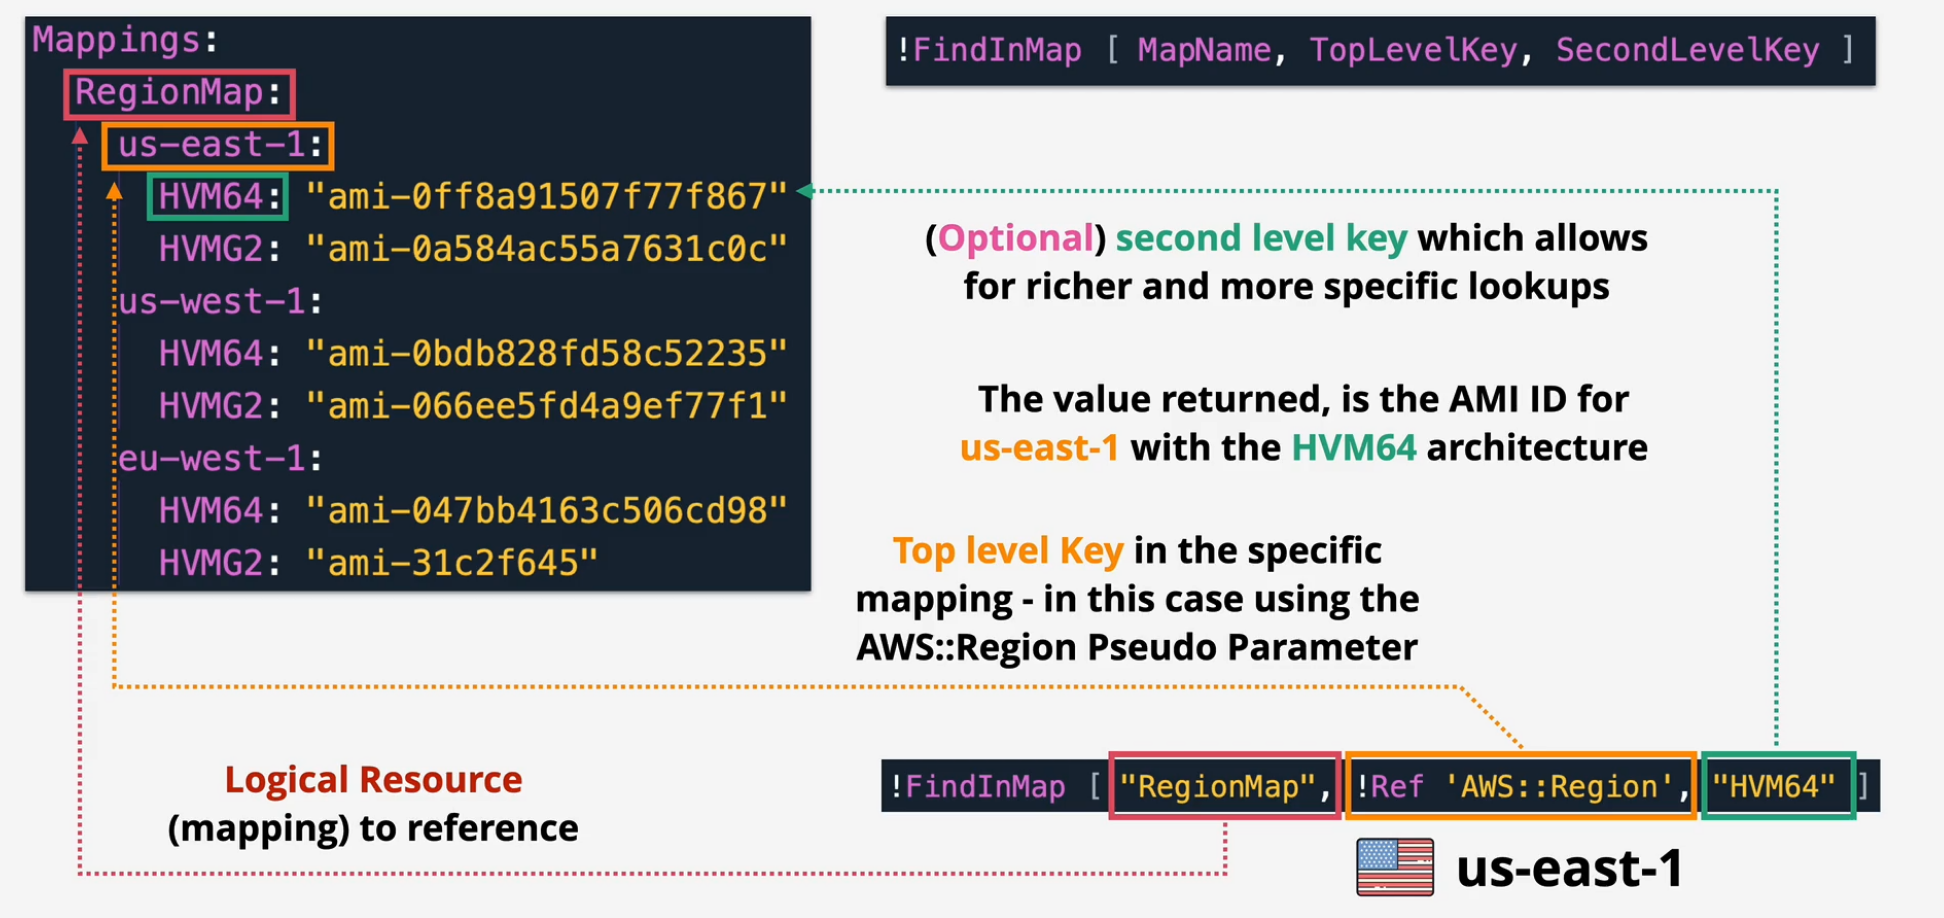Click the 'eu-west-1:' key in the code
Viewport: 1944px width, 918px height.
[x=220, y=458]
